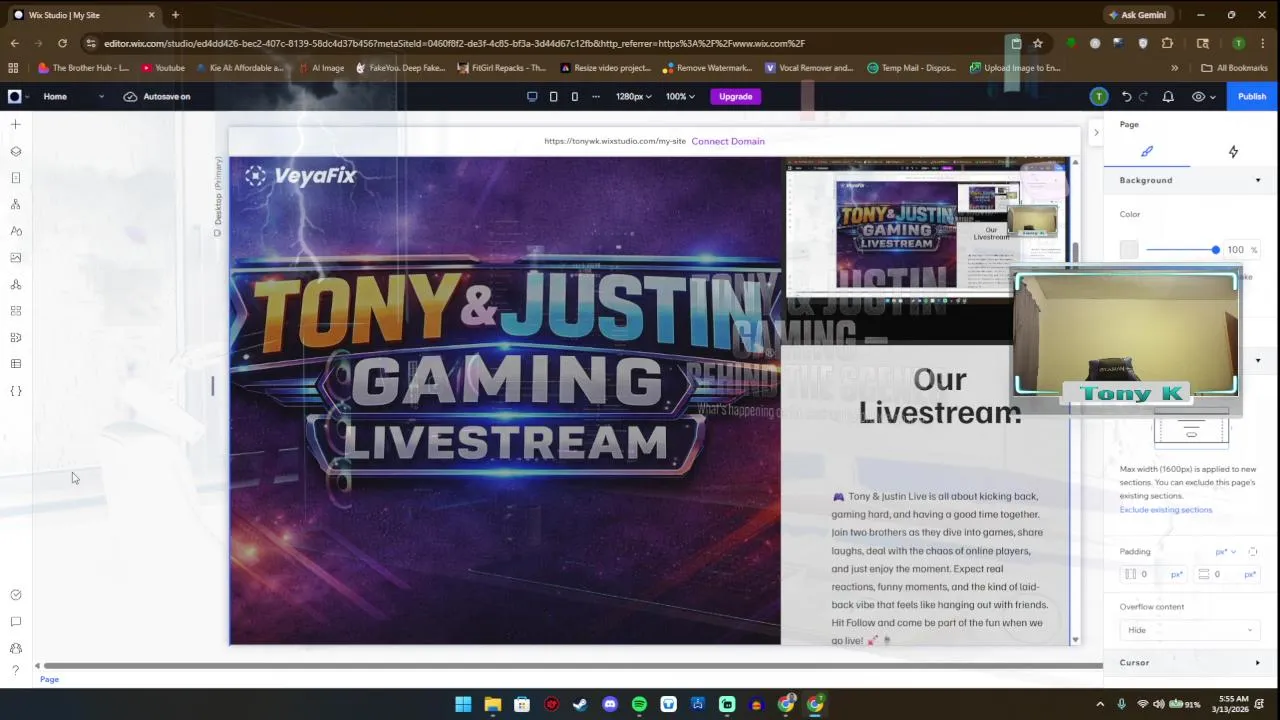
Task: Open the Home page dropdown
Action: [x=74, y=96]
